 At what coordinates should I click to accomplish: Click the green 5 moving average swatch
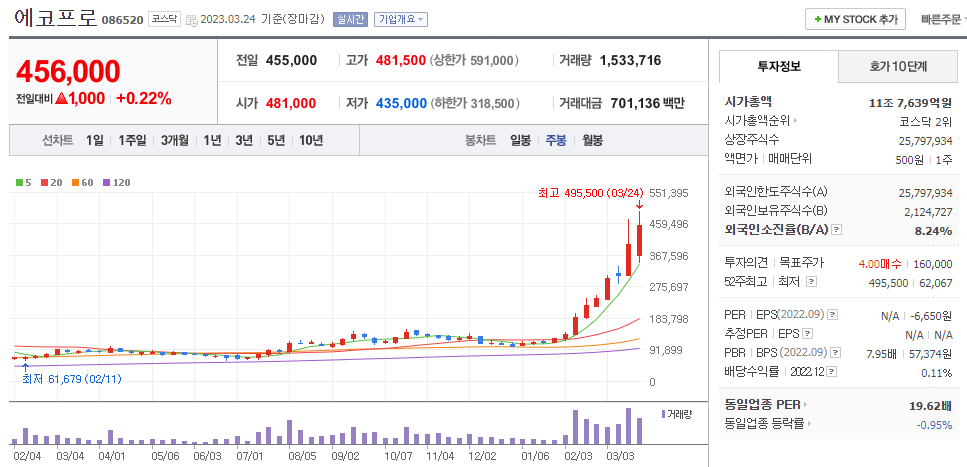20,183
